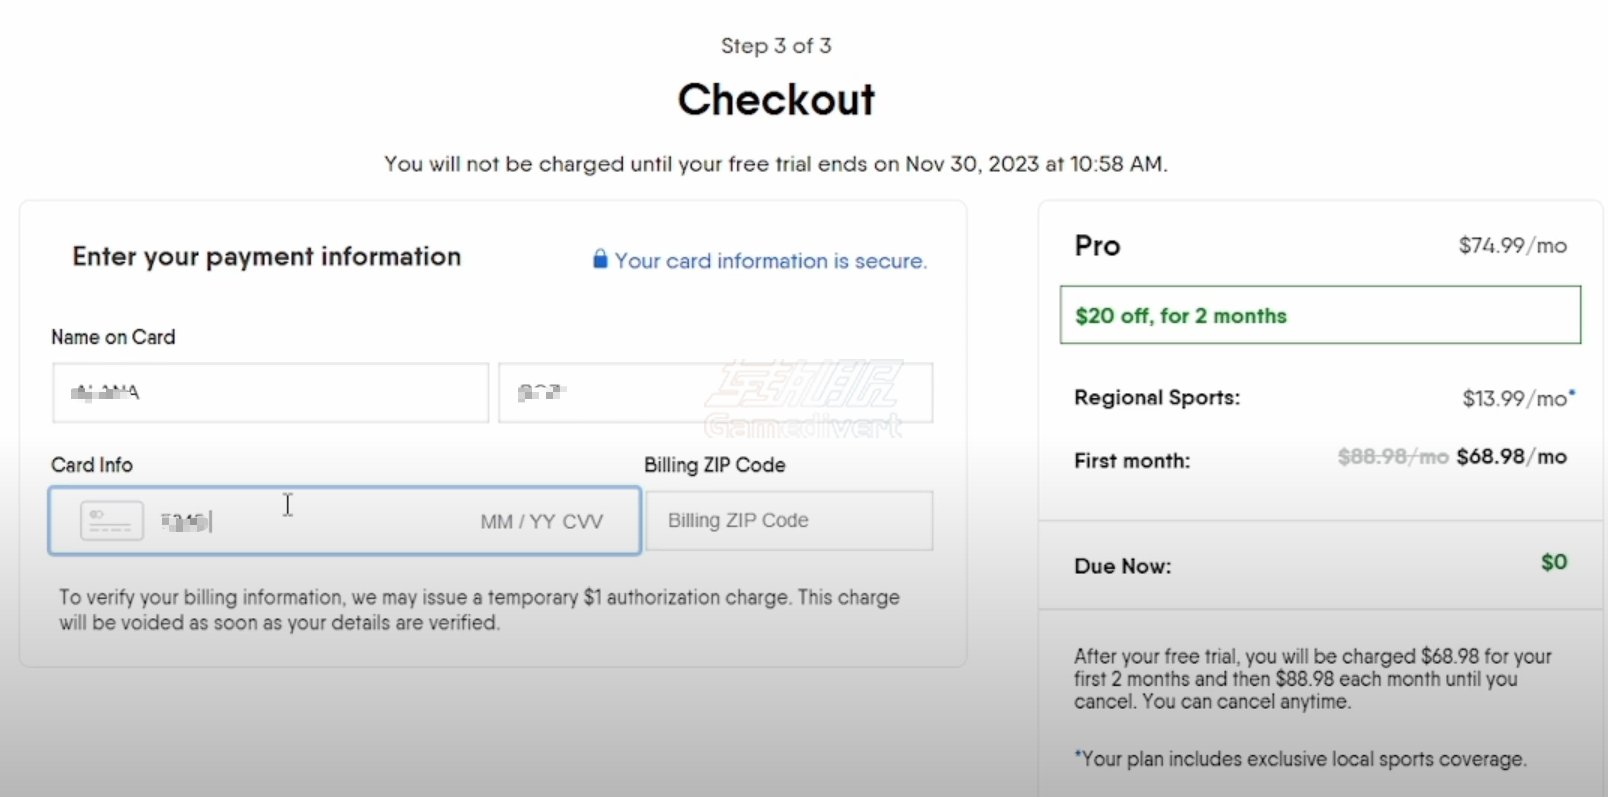This screenshot has width=1608, height=797.
Task: Click 'Your card information is secure.' text
Action: (x=771, y=261)
